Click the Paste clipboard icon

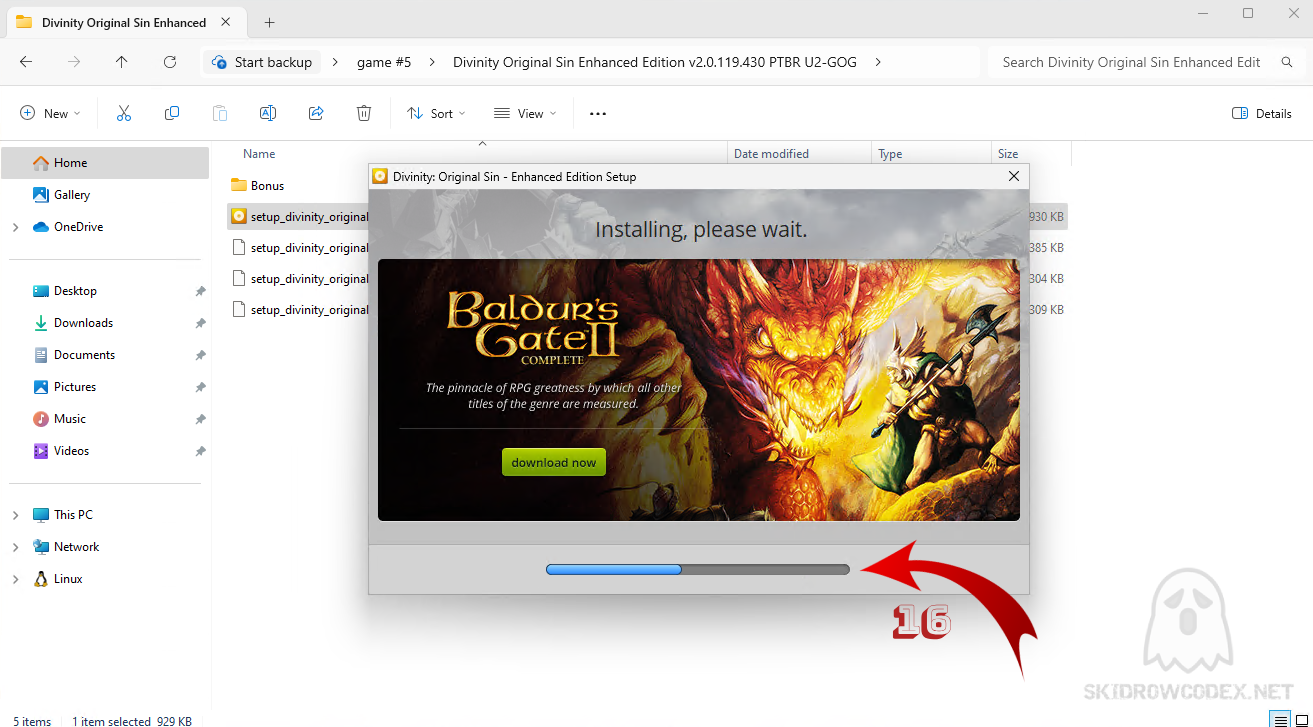click(x=220, y=114)
